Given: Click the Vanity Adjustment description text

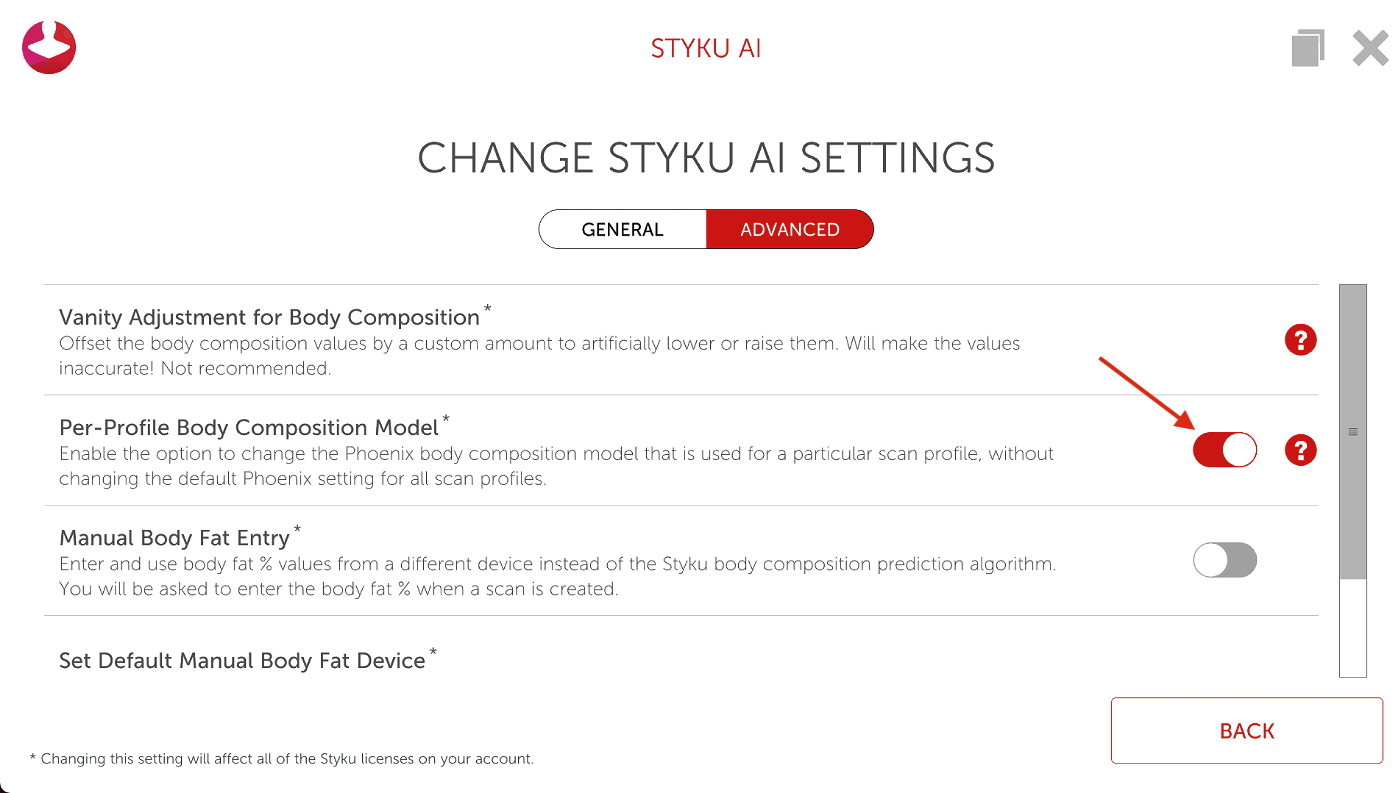Looking at the screenshot, I should click(539, 355).
